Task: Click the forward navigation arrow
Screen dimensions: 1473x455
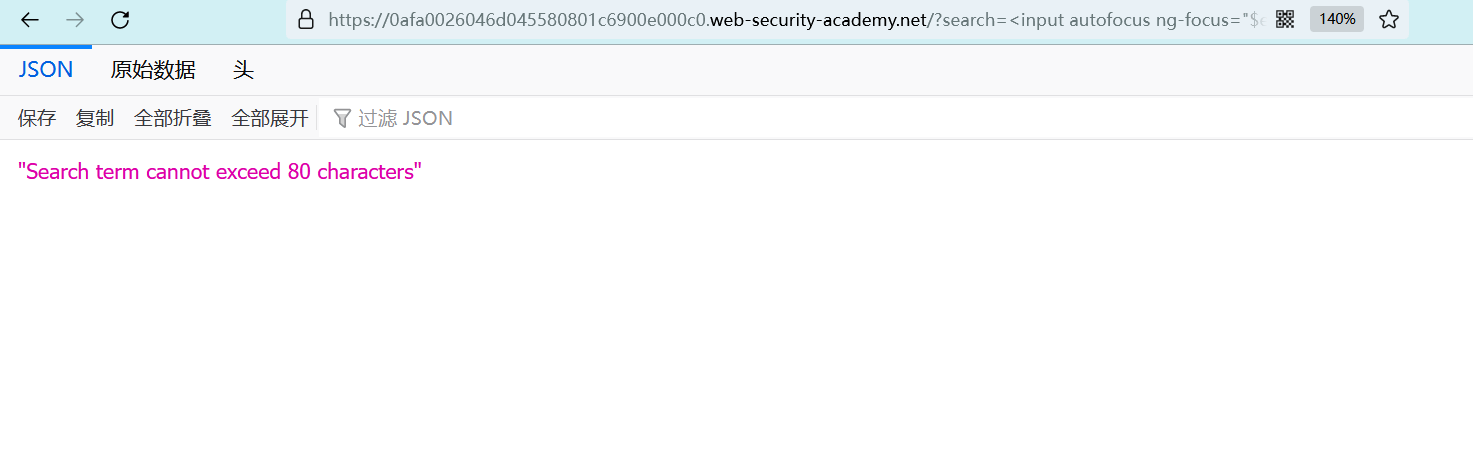Action: click(75, 20)
